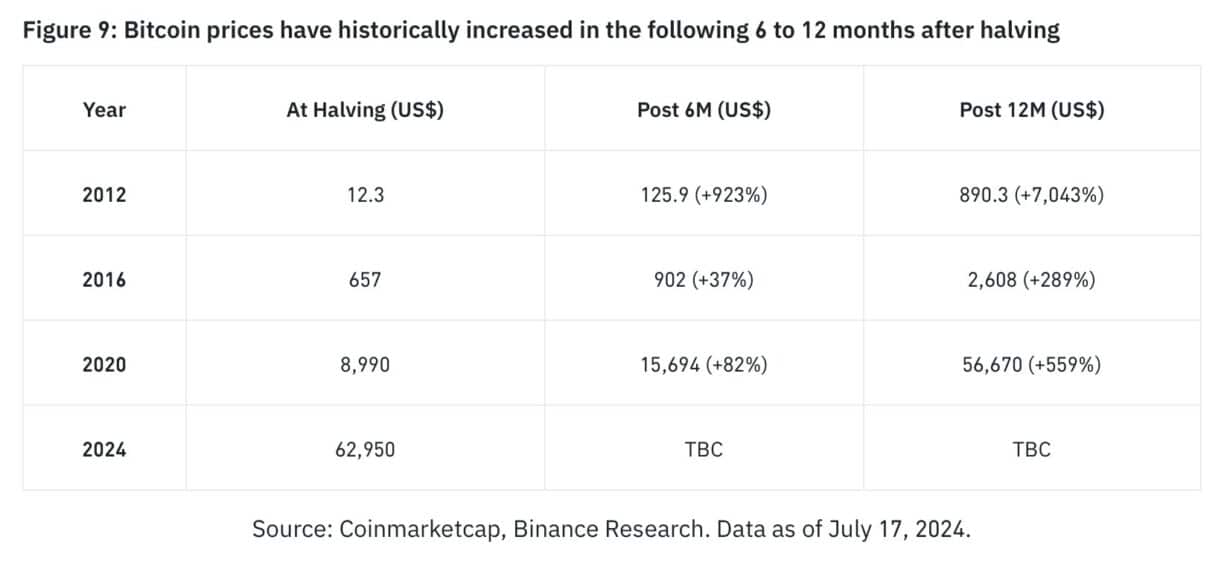
Task: Click the 2,608 (+289%) cell
Action: [1031, 280]
